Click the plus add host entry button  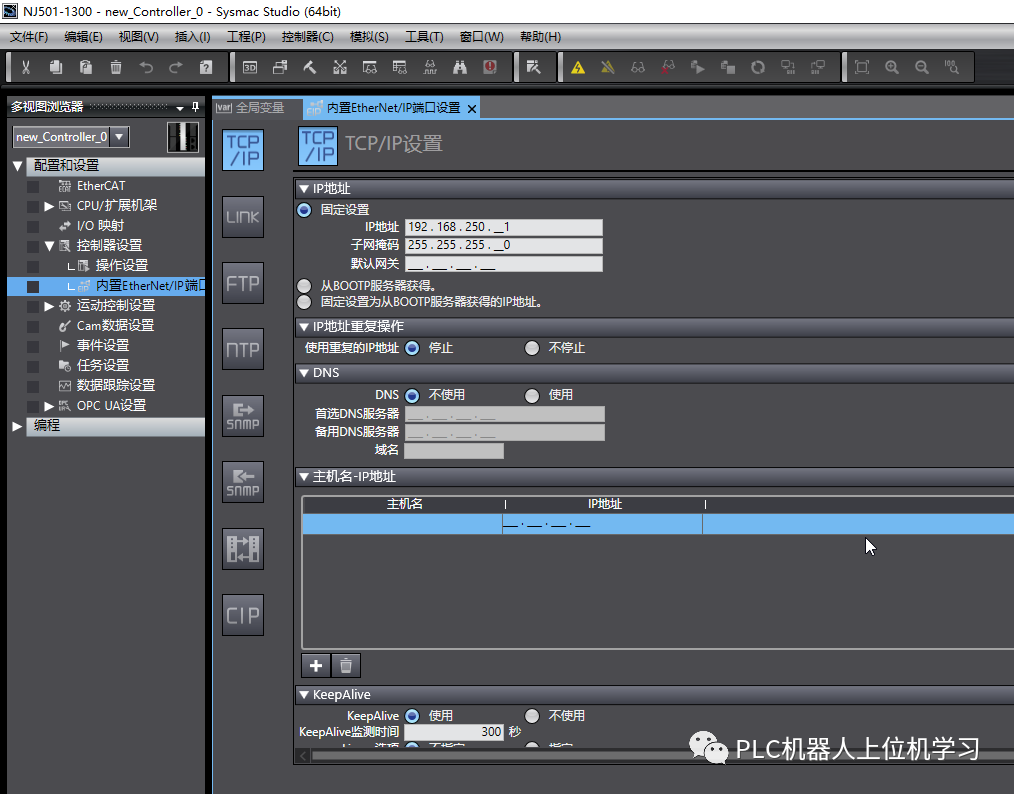point(316,665)
